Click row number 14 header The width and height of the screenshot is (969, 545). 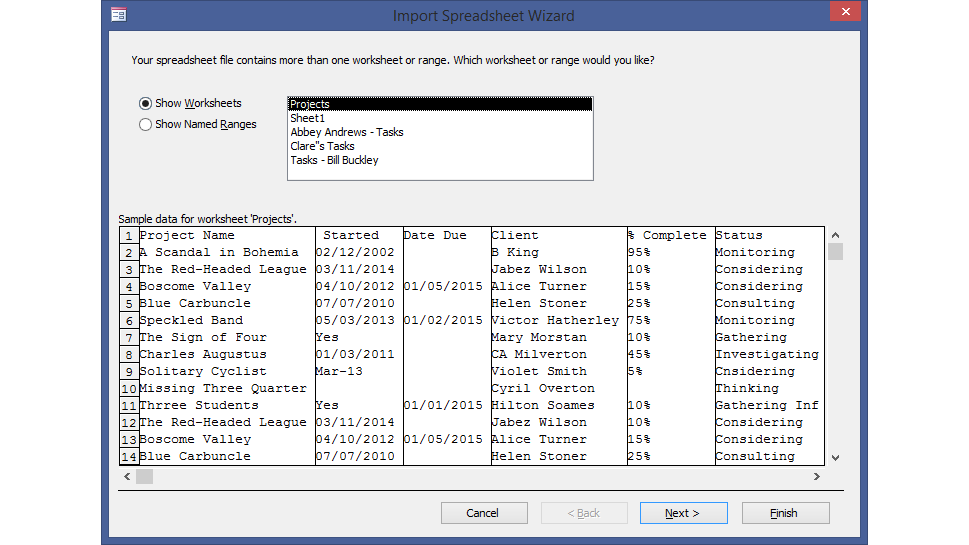coord(129,456)
